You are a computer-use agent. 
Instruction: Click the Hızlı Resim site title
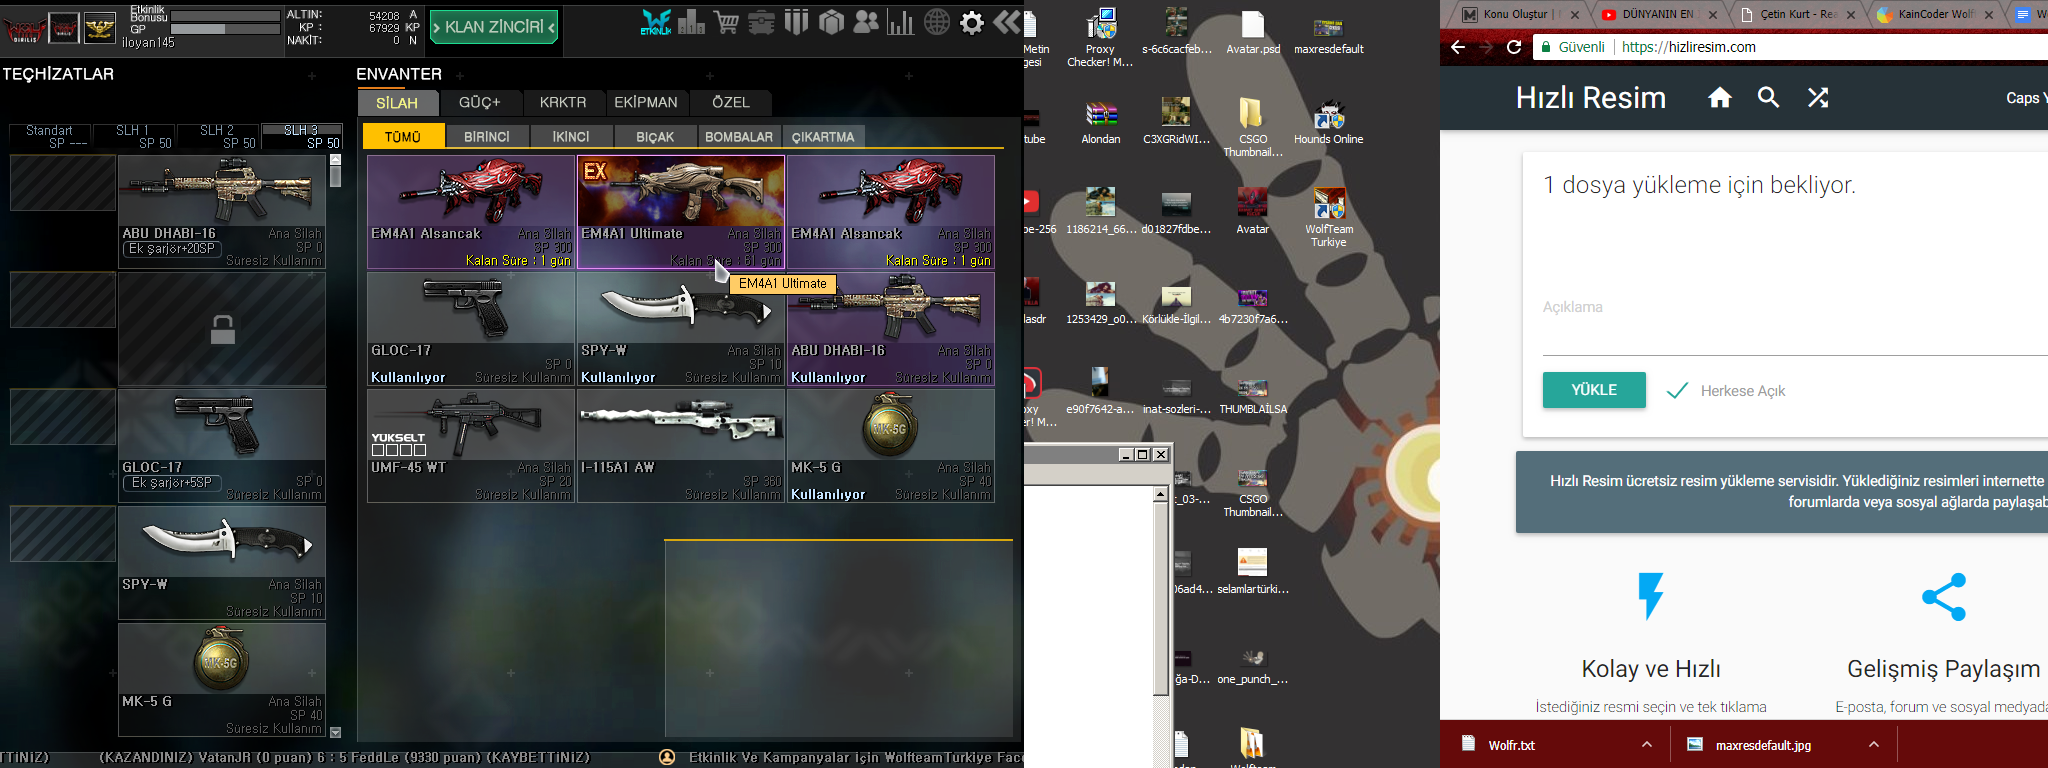coord(1590,98)
